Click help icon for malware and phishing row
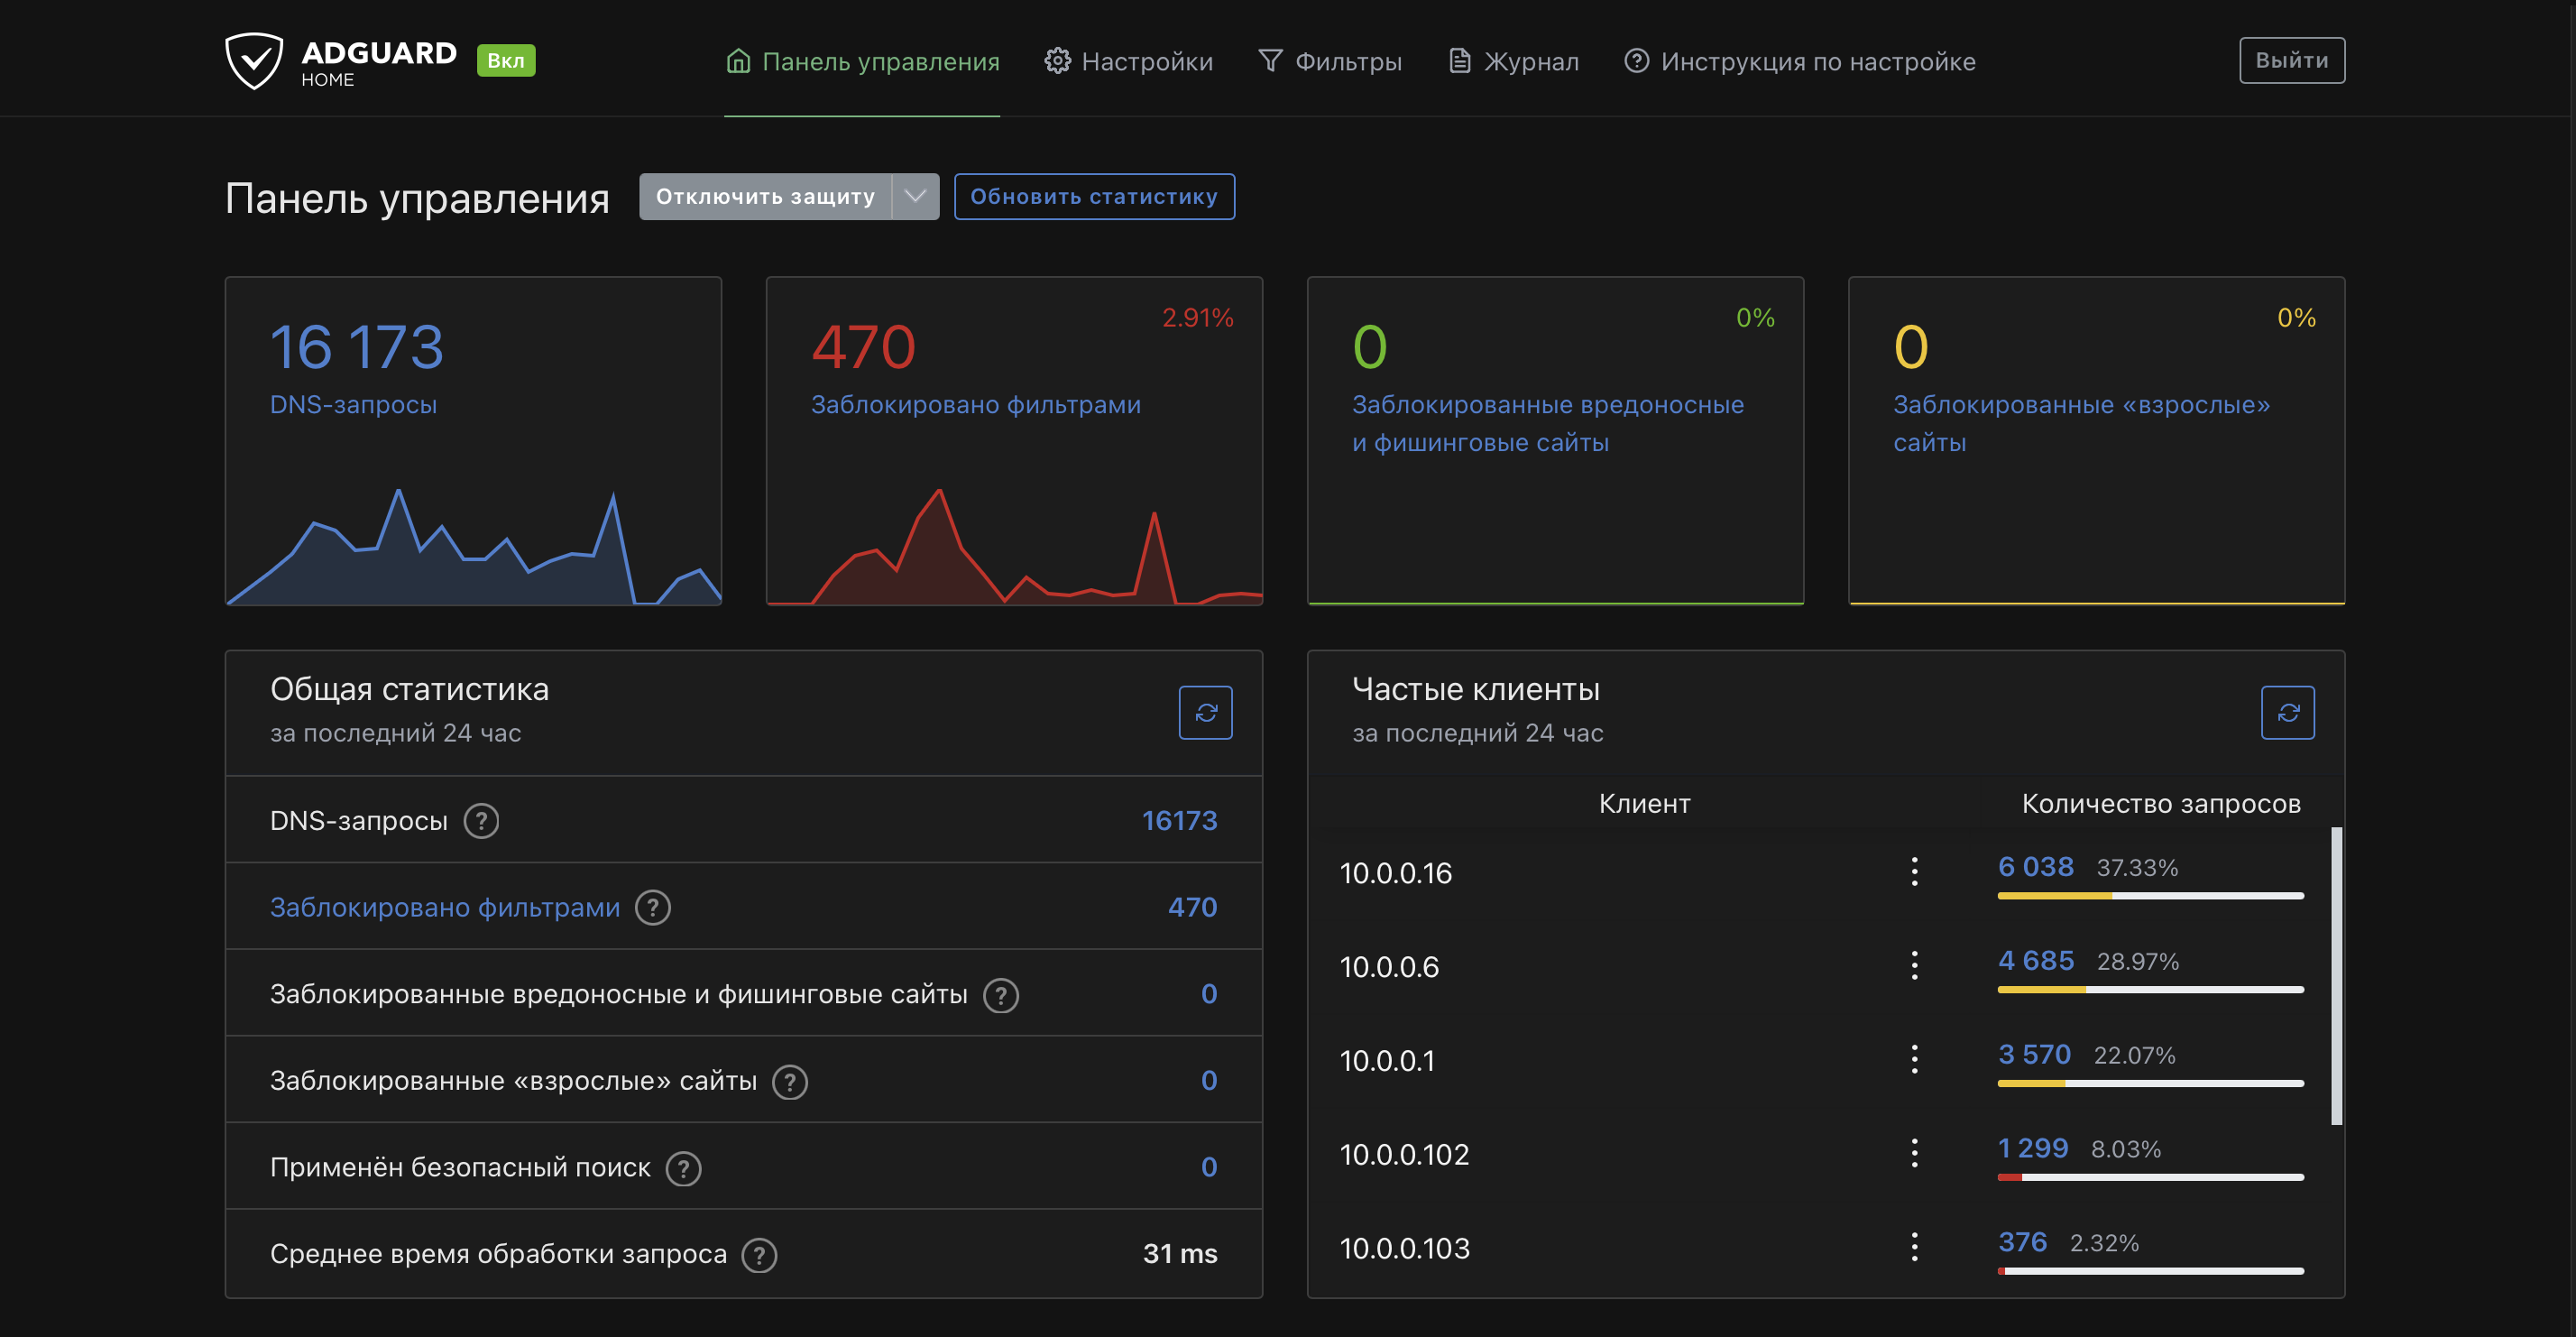The image size is (2576, 1337). (x=1000, y=995)
